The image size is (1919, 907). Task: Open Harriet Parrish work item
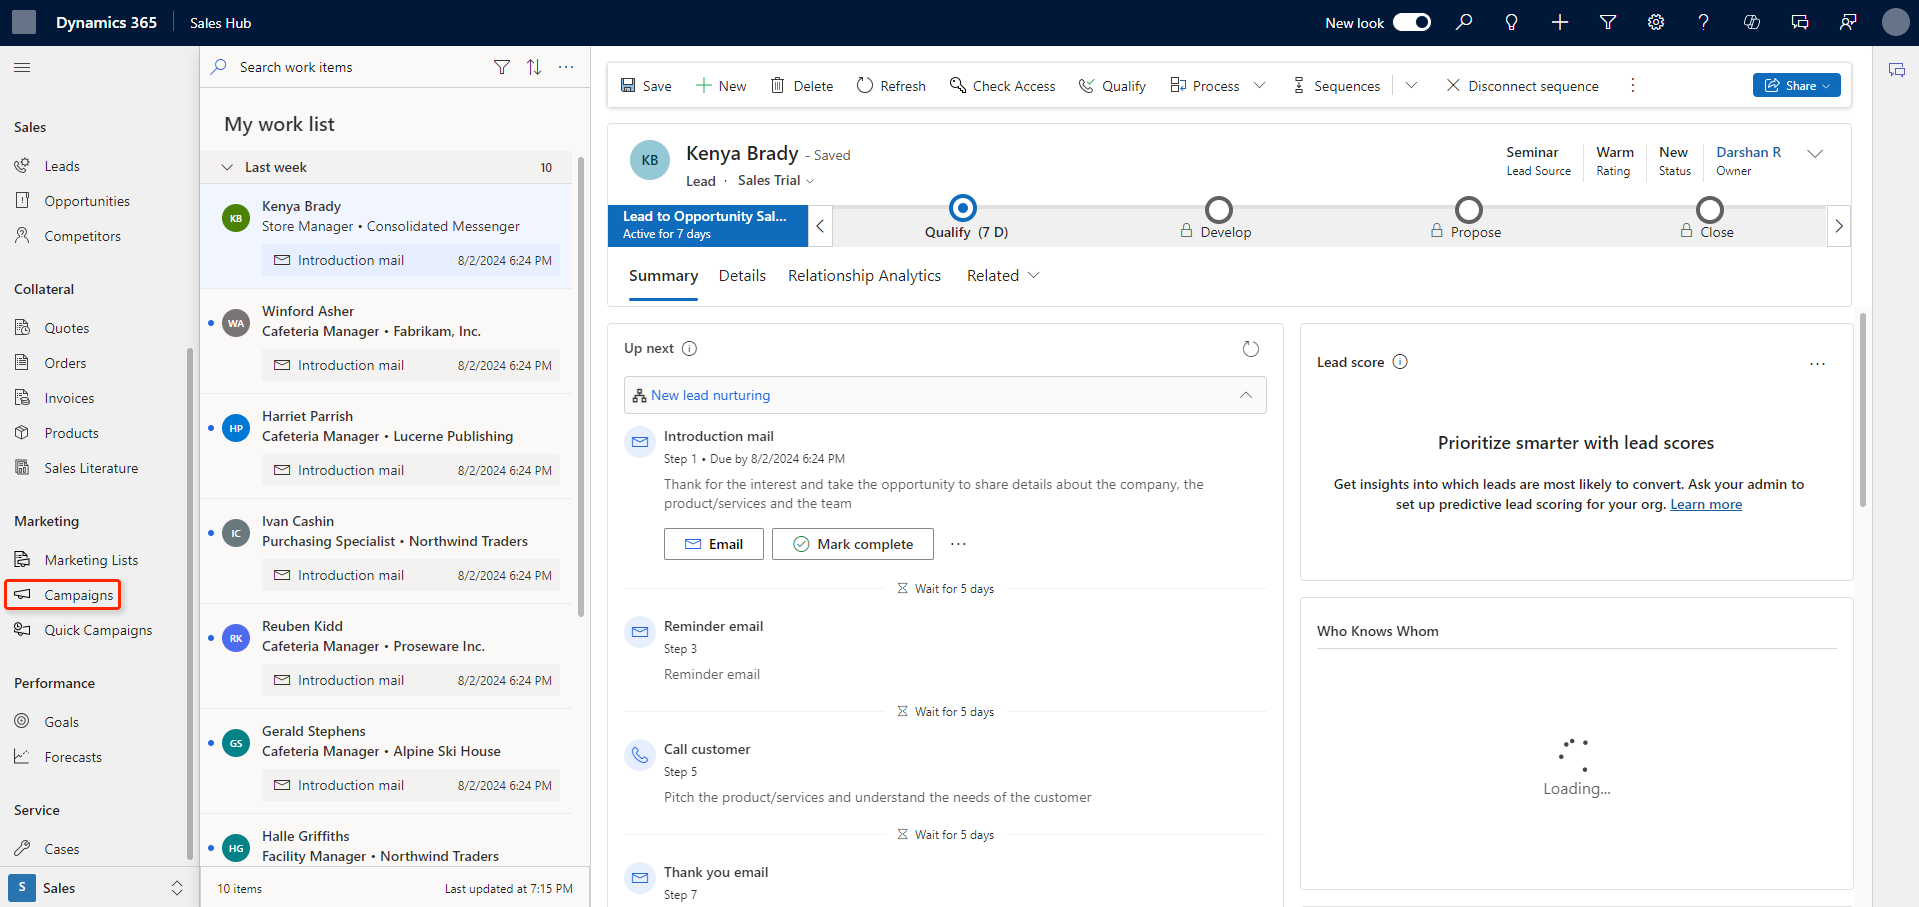(x=388, y=446)
